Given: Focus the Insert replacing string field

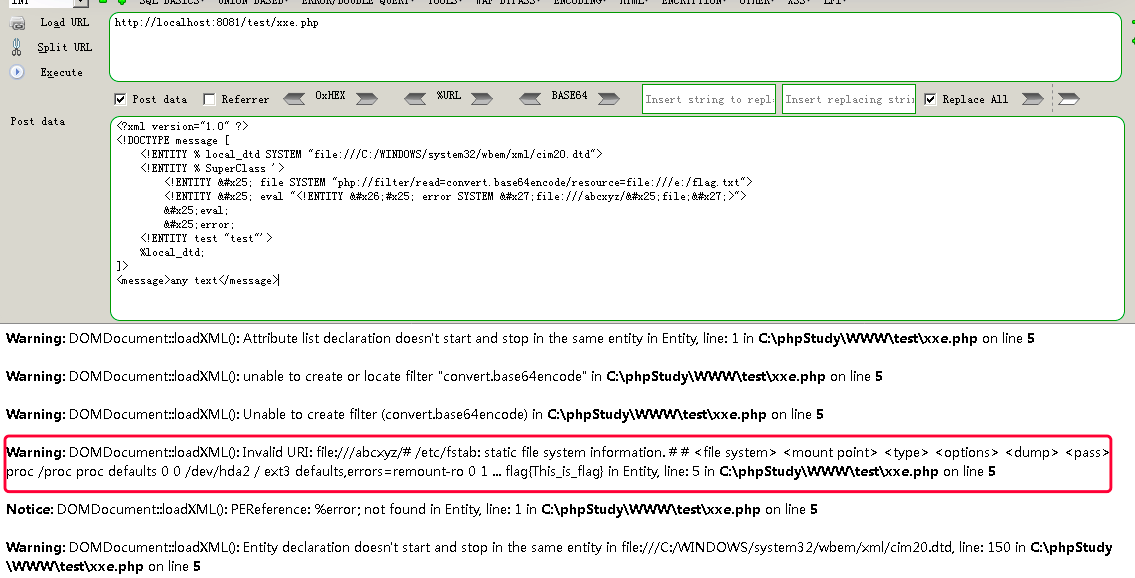Looking at the screenshot, I should point(848,99).
